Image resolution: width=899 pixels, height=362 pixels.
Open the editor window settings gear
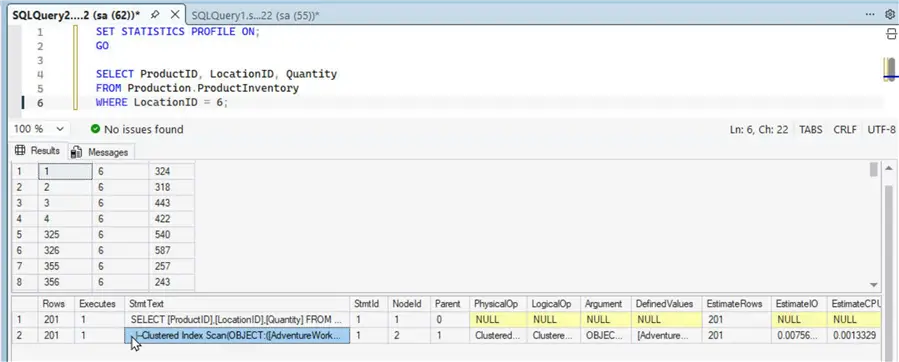pyautogui.click(x=890, y=15)
